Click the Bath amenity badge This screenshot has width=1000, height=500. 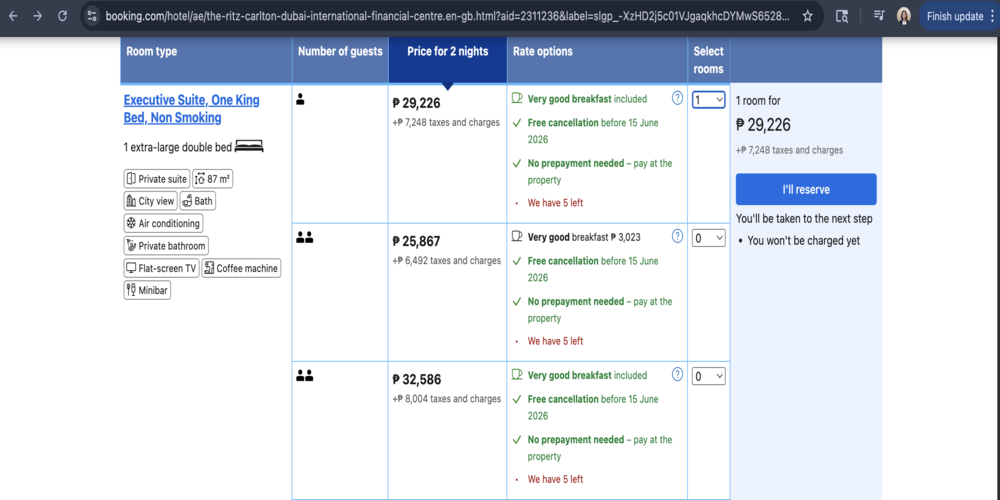pos(198,201)
